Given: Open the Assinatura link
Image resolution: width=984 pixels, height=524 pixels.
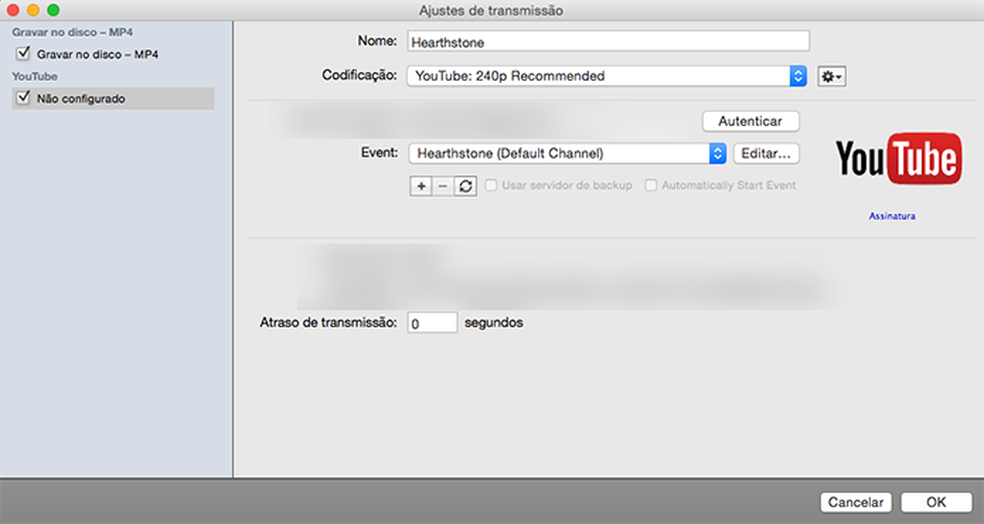Looking at the screenshot, I should [x=892, y=216].
